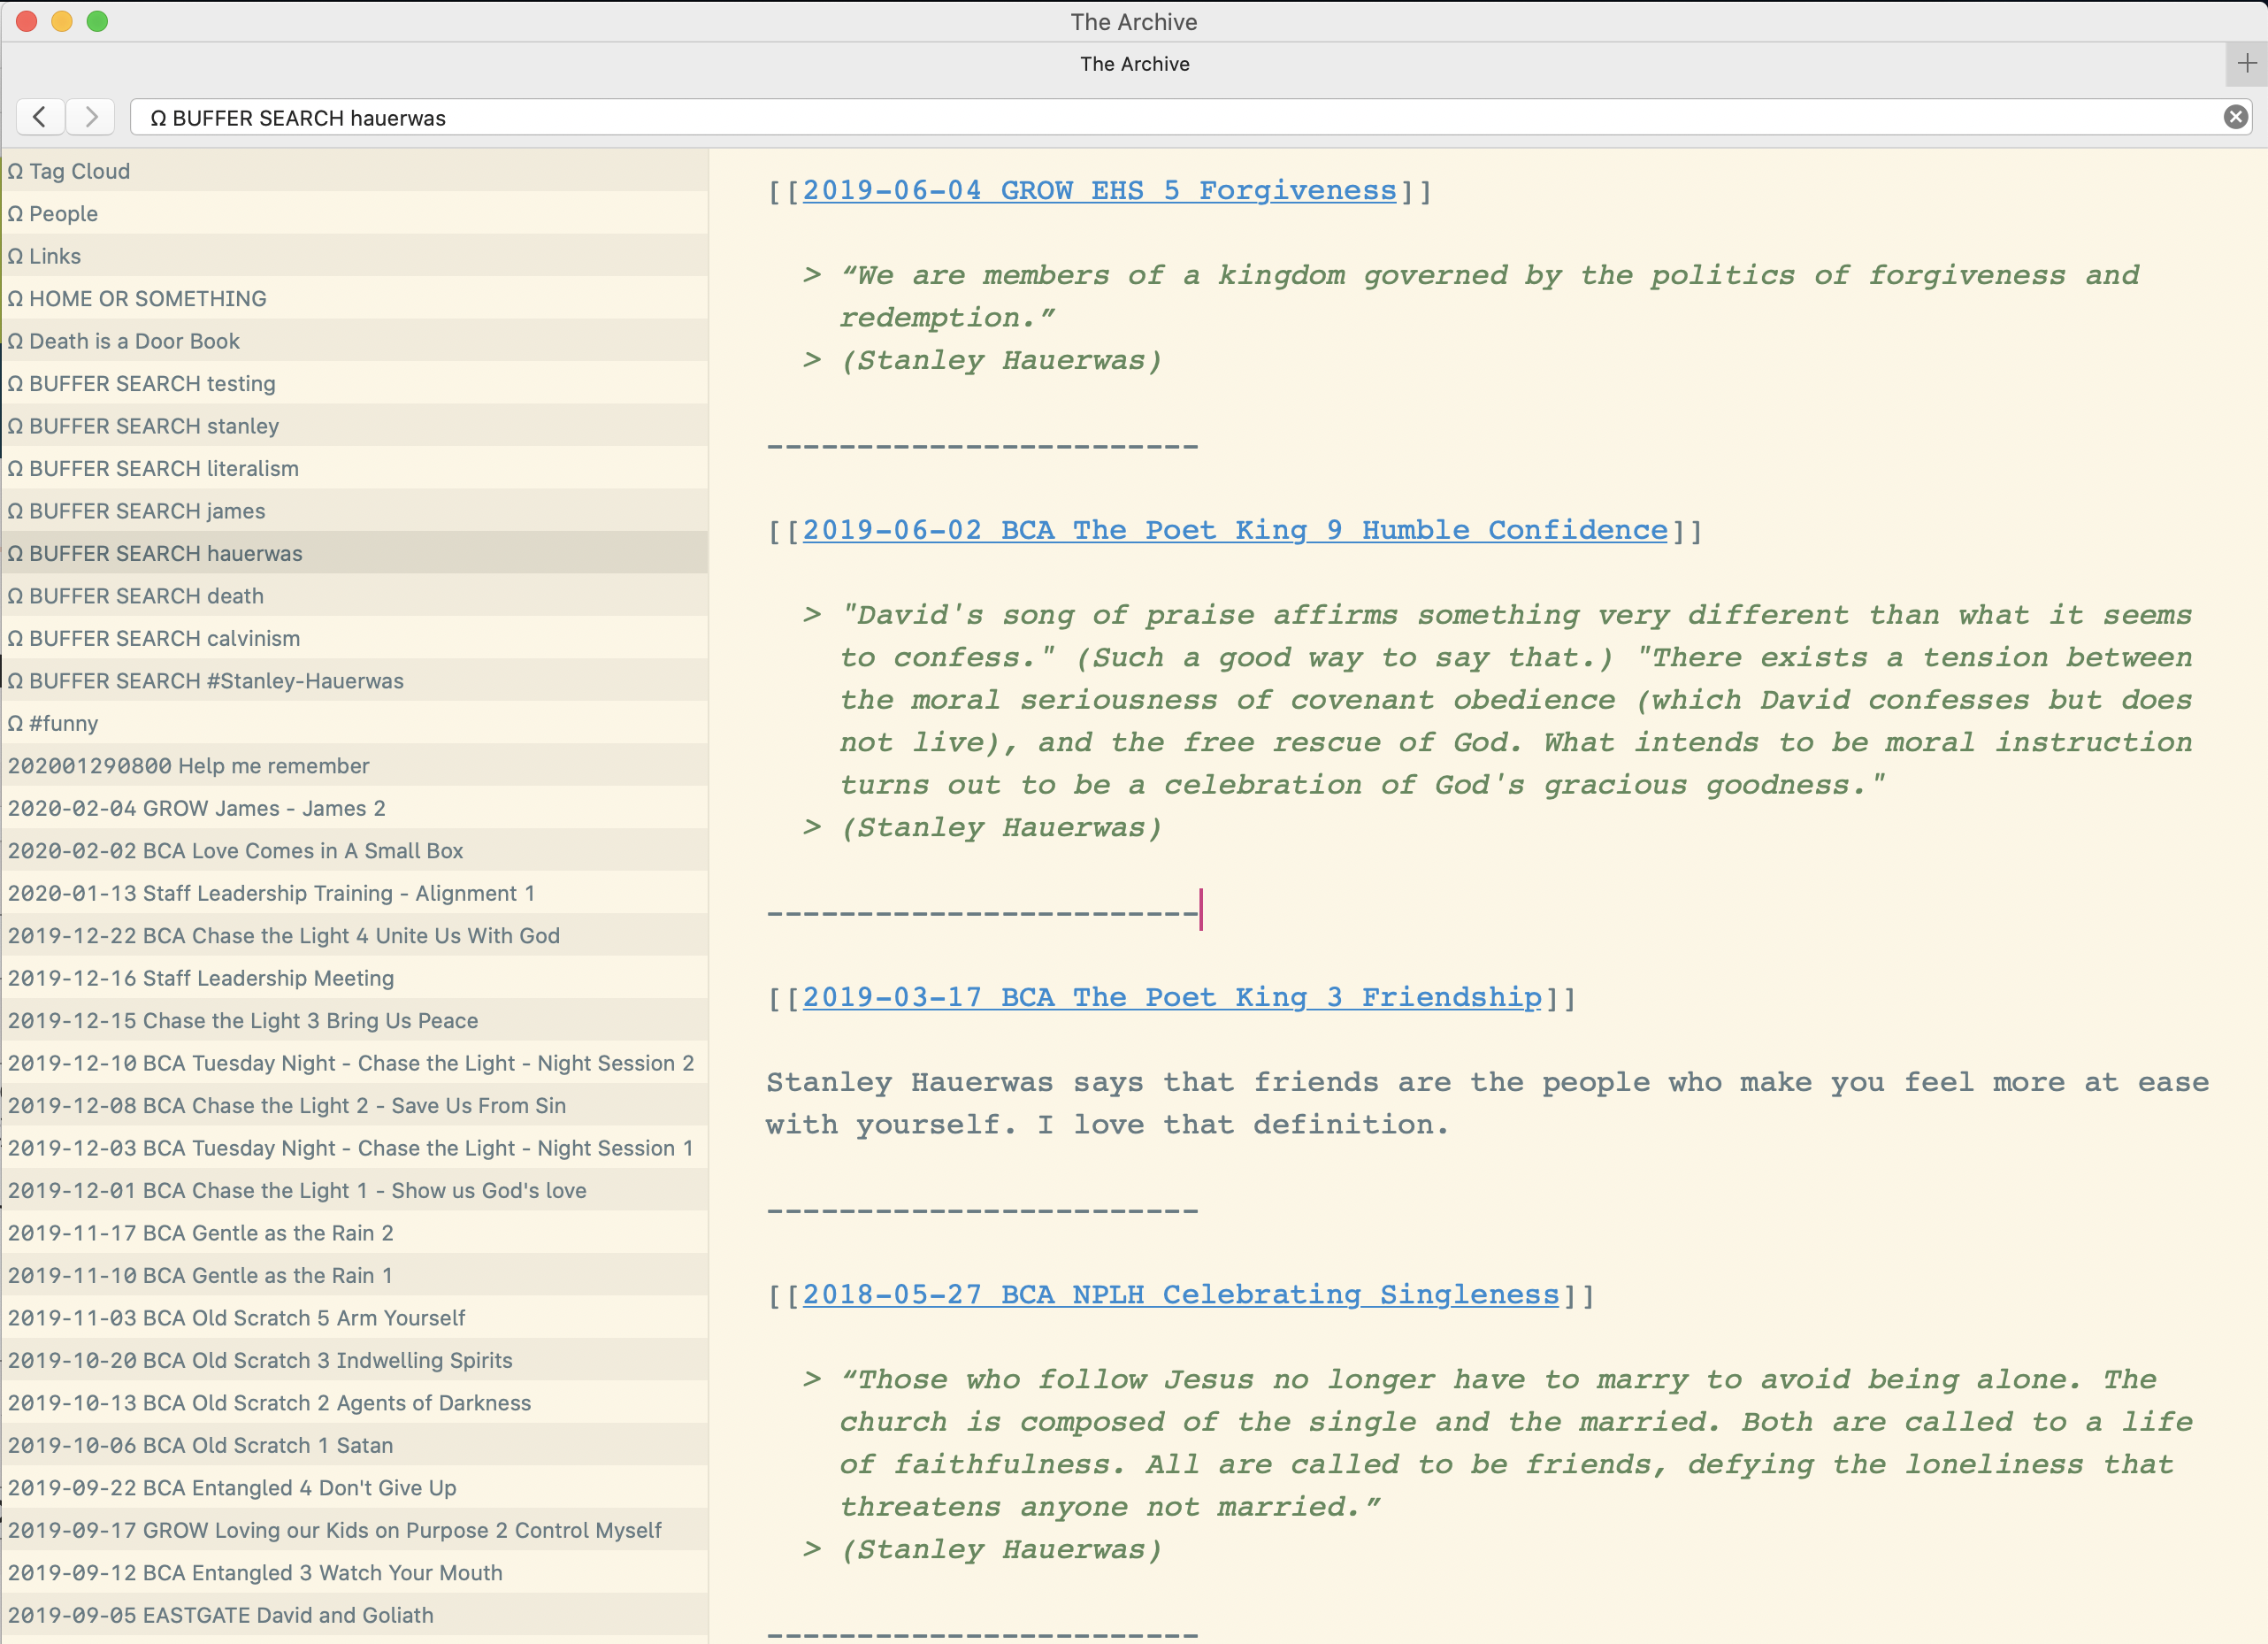Select The Archive tab title

tap(1134, 64)
